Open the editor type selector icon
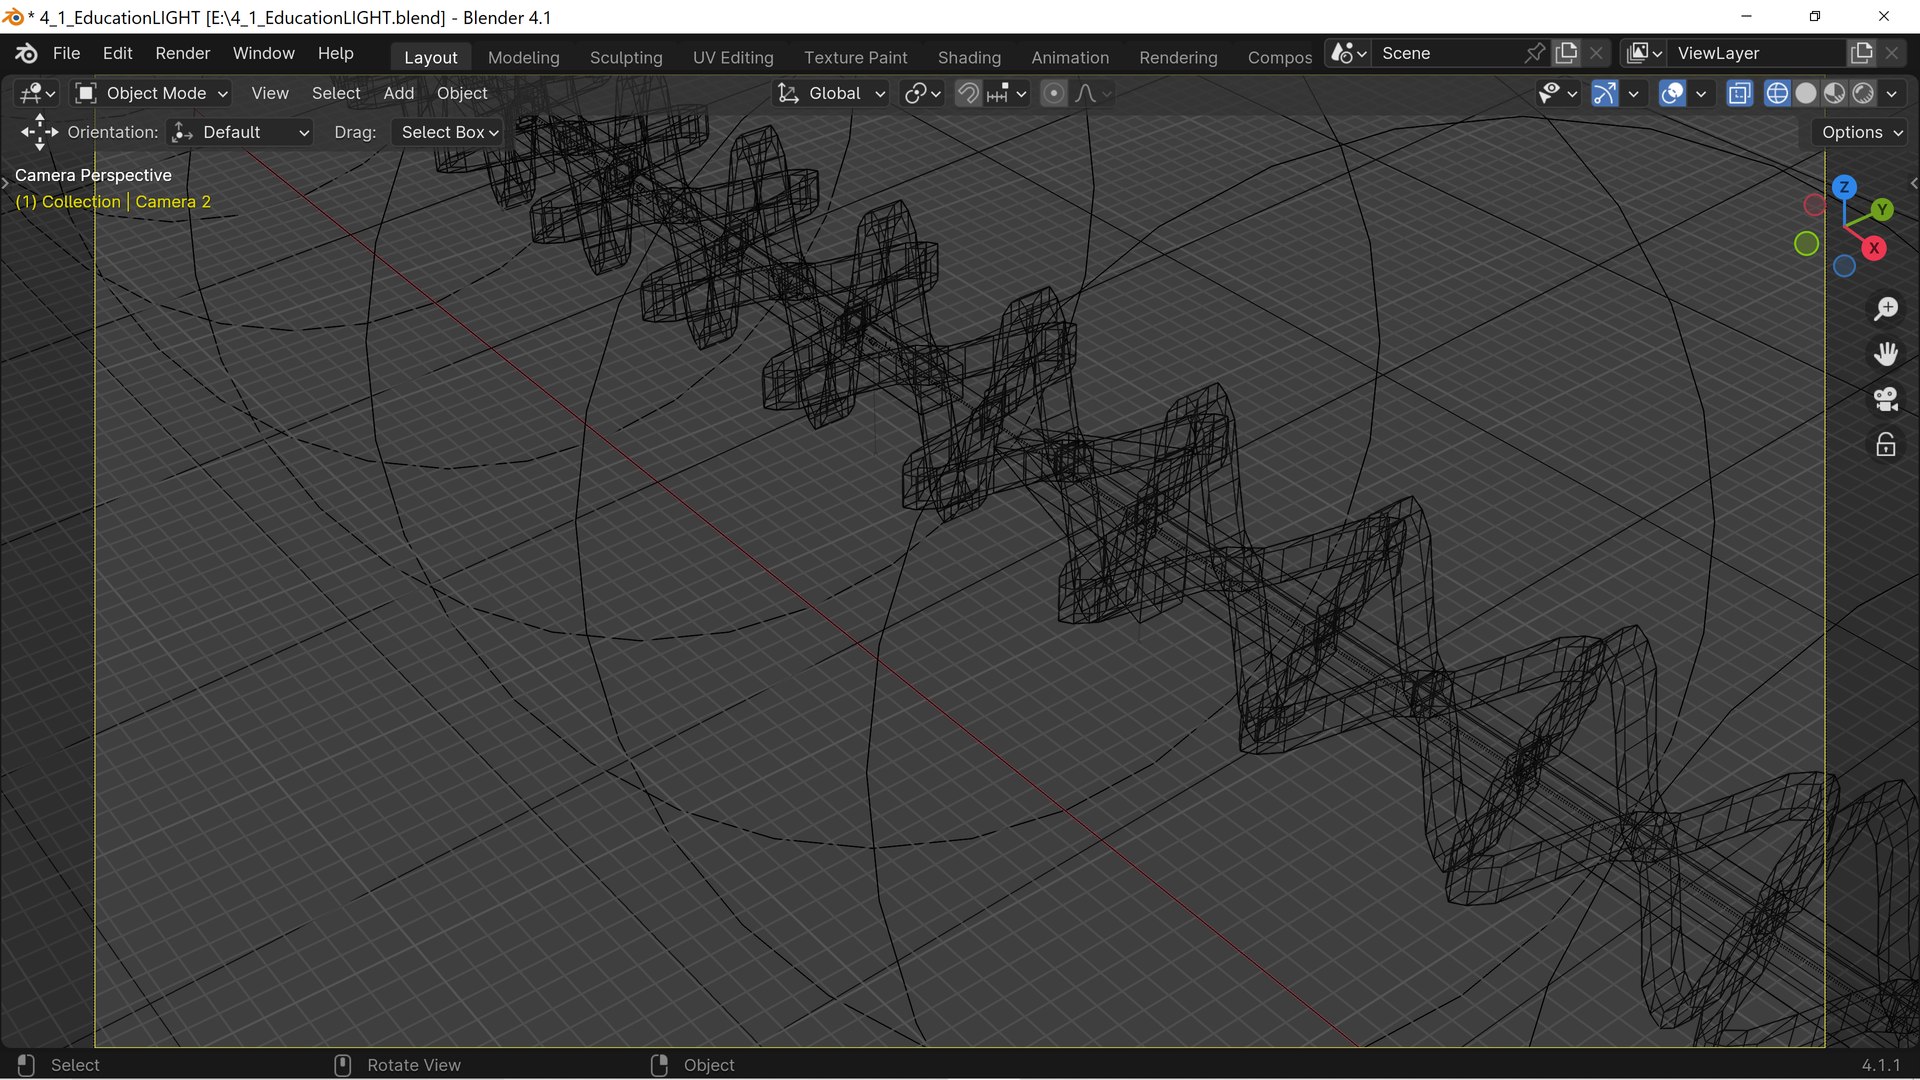The image size is (1920, 1080). pyautogui.click(x=38, y=93)
